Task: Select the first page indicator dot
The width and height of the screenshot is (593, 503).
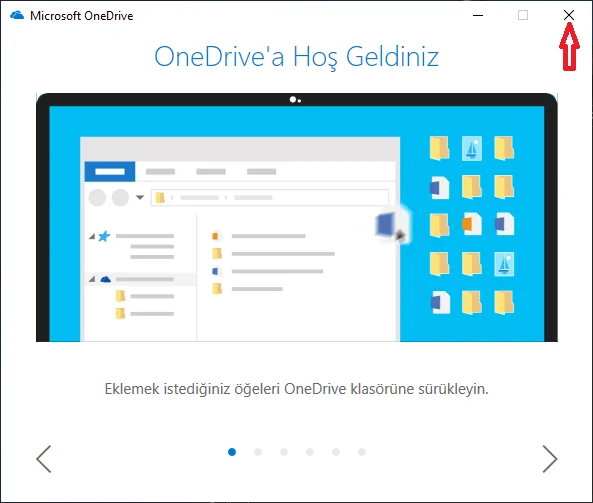Action: [x=232, y=452]
